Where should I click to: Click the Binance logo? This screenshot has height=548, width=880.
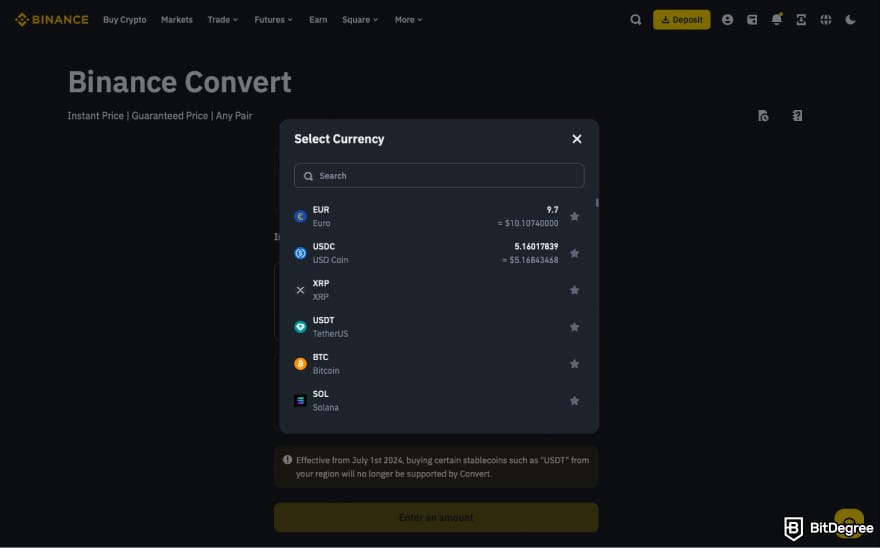tap(51, 19)
